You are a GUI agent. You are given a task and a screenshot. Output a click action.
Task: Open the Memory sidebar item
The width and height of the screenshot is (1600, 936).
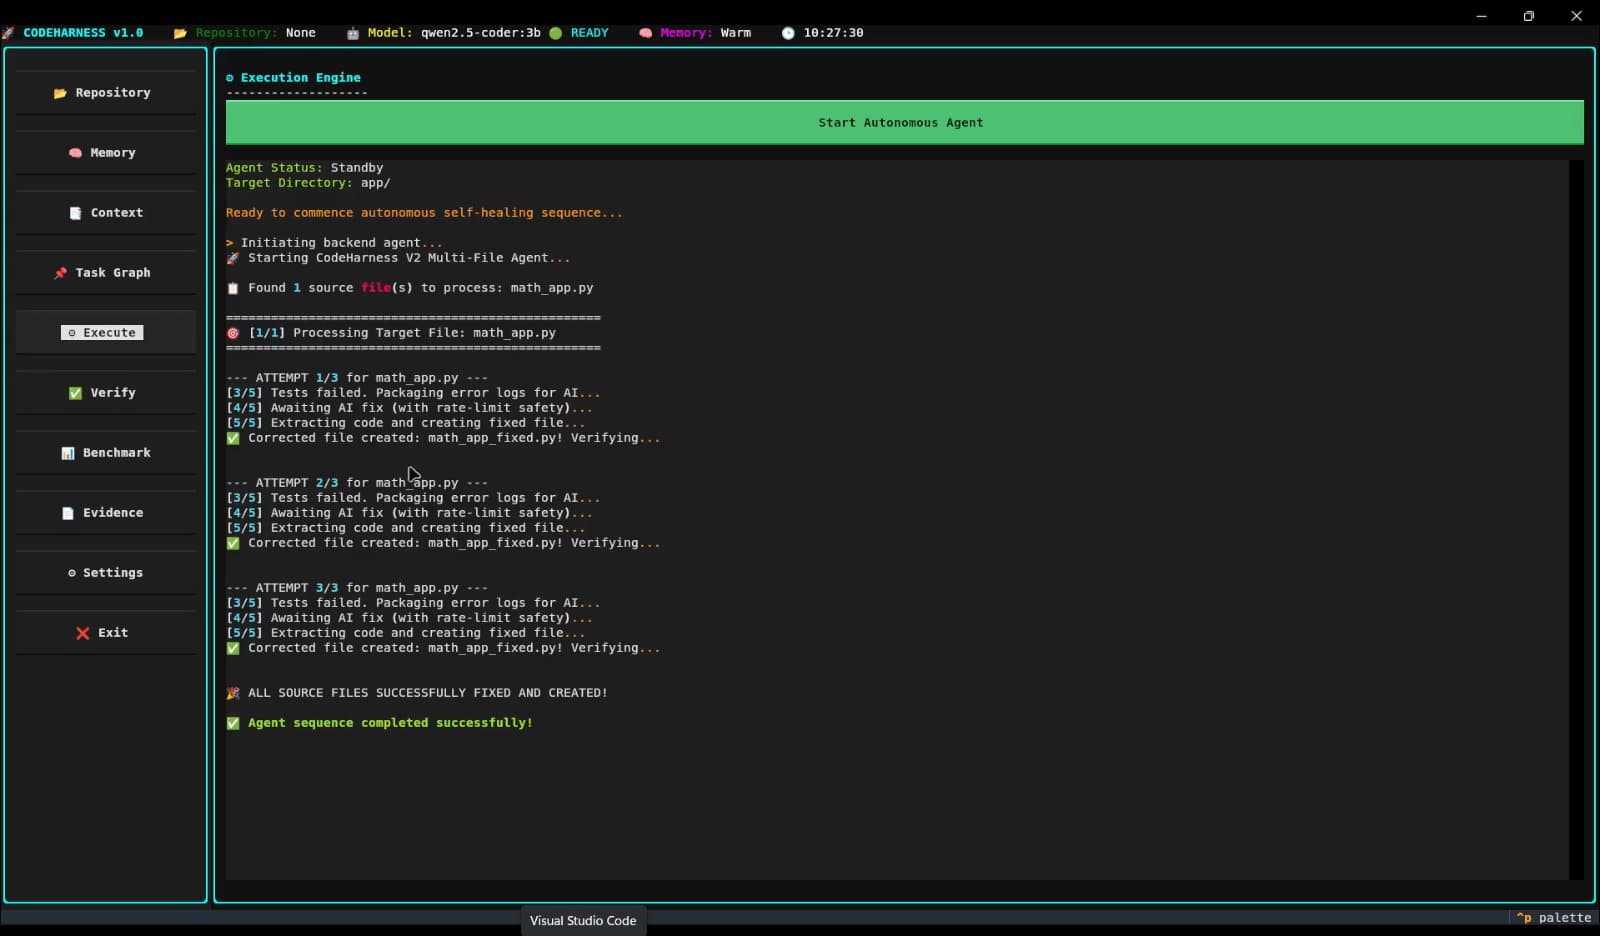[105, 153]
